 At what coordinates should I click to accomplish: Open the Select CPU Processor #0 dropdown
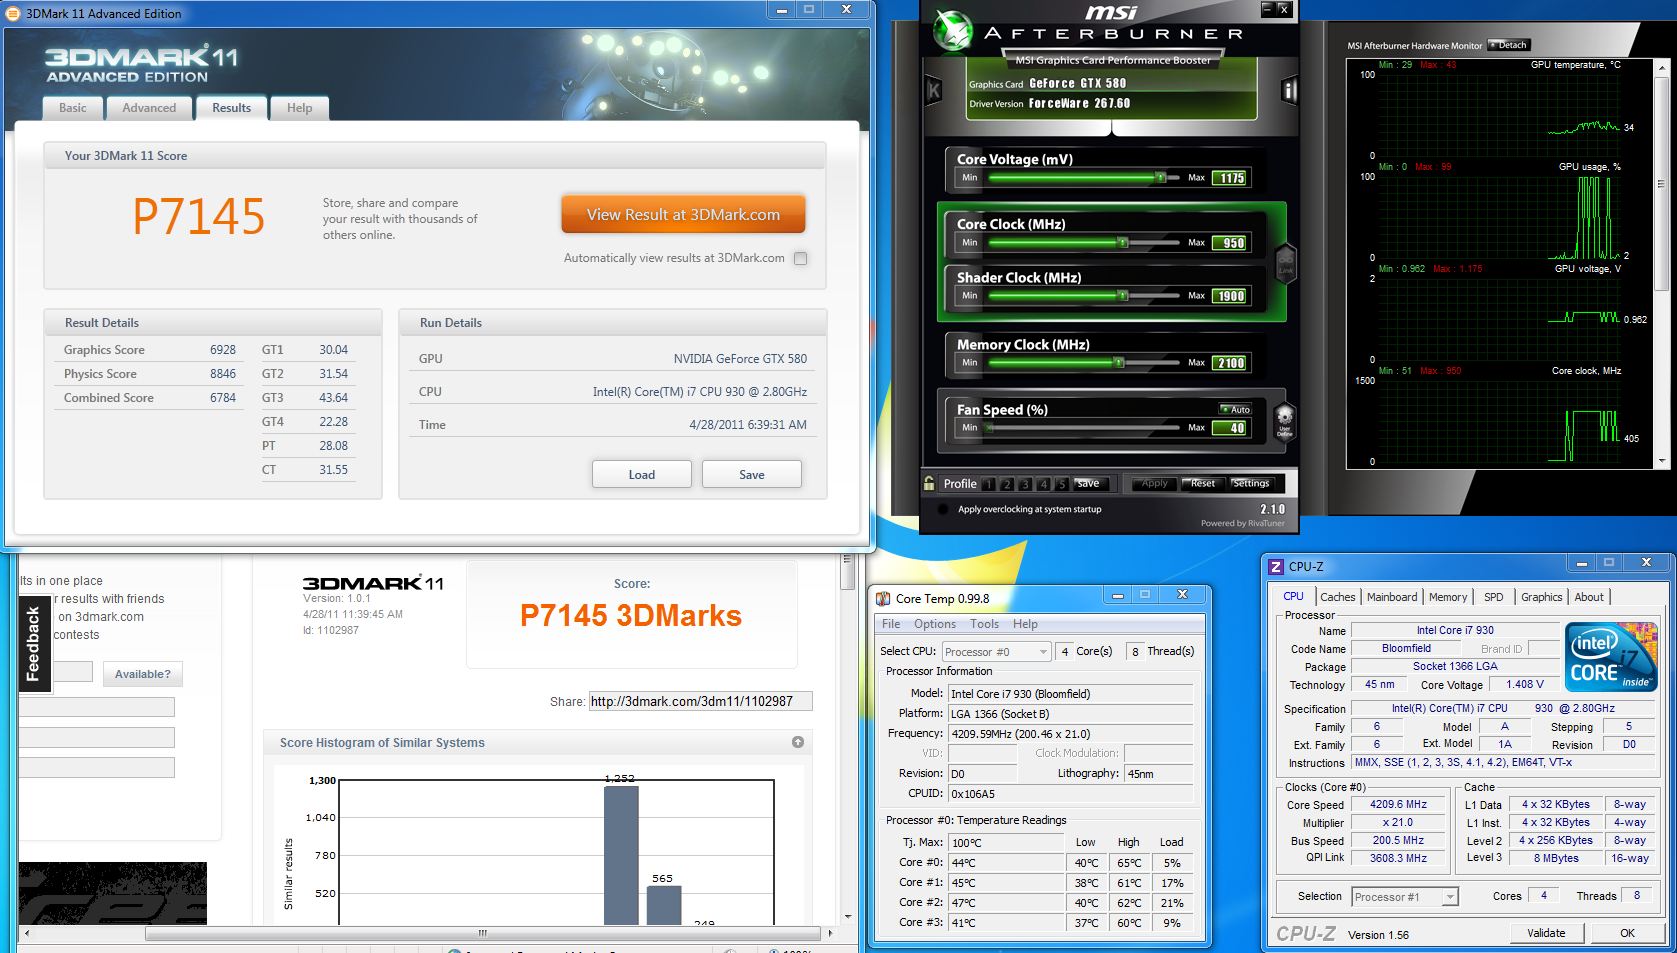coord(996,652)
